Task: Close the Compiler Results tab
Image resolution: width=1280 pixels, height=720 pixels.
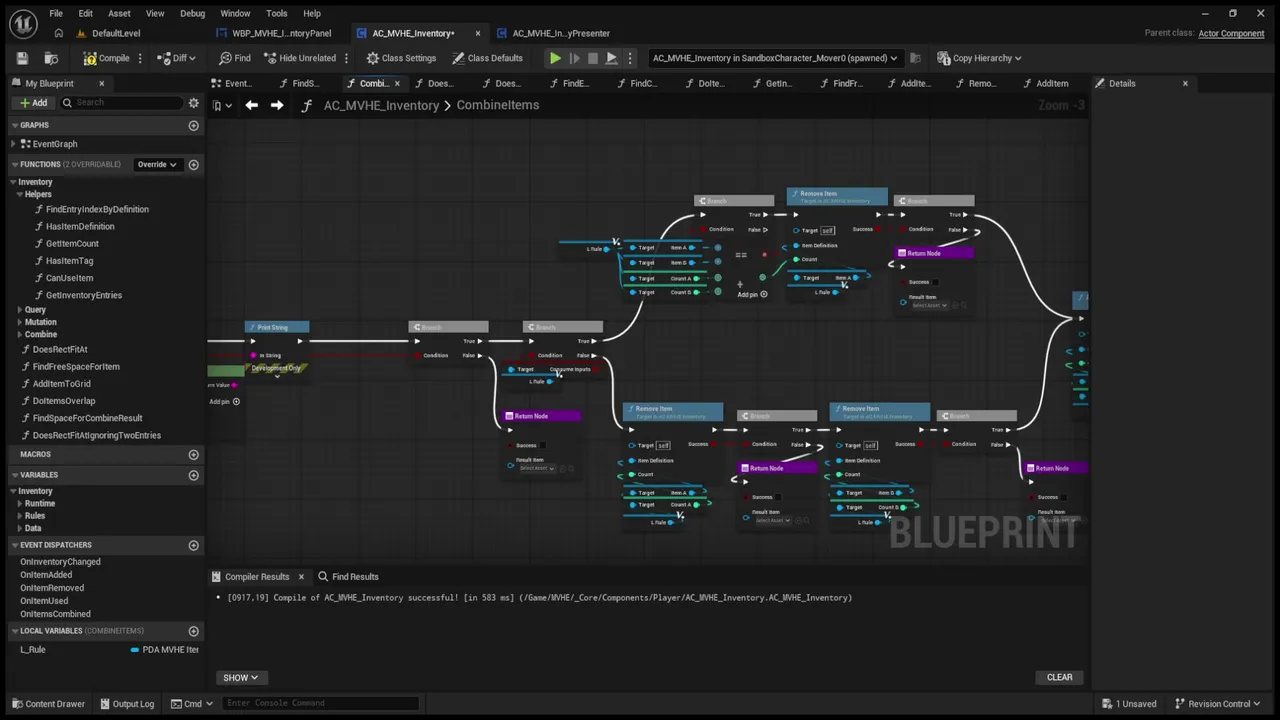Action: coord(301,577)
